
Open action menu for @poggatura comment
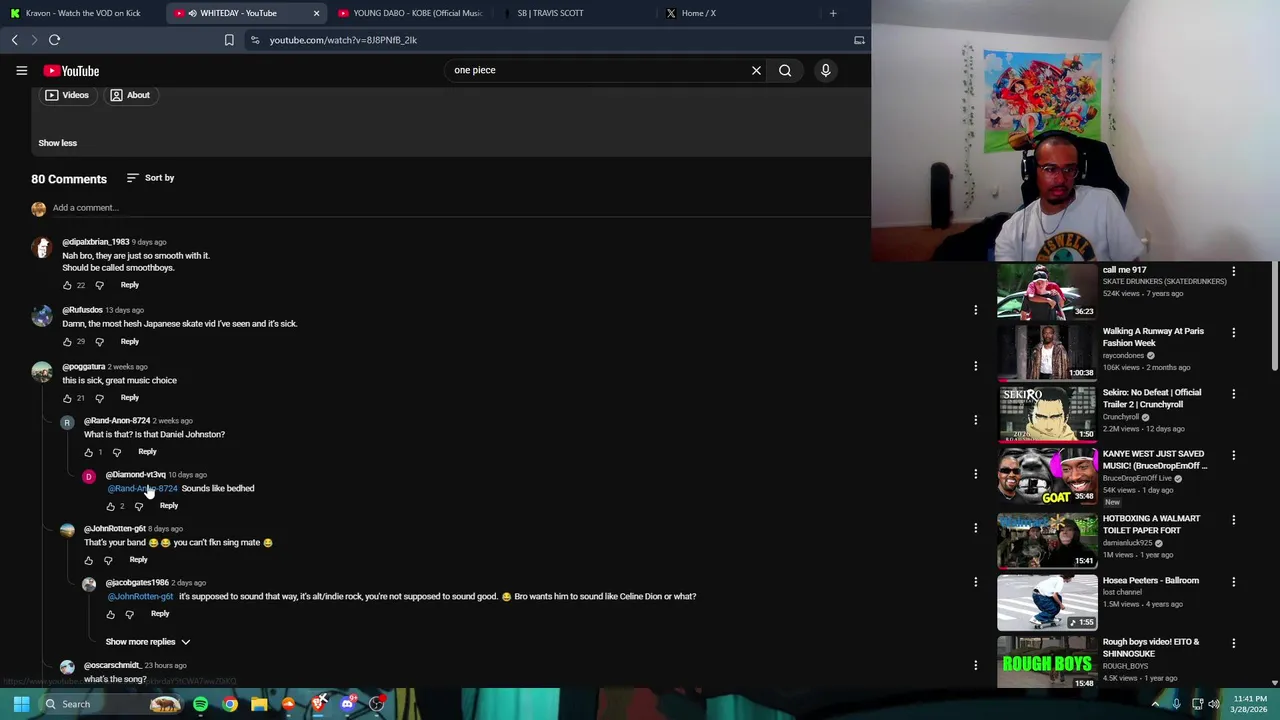(x=975, y=366)
